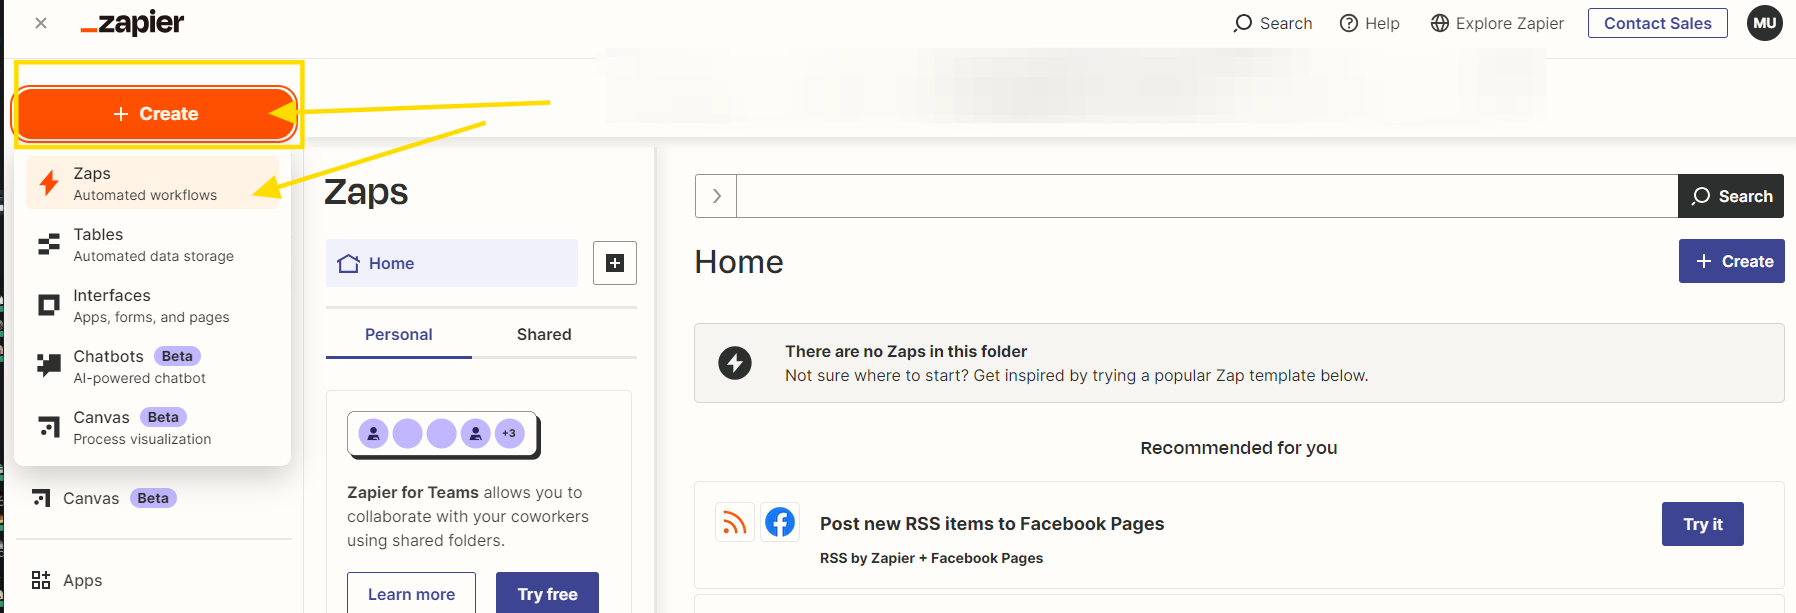Open the Zapier logo home link
The height and width of the screenshot is (613, 1796).
[x=132, y=23]
